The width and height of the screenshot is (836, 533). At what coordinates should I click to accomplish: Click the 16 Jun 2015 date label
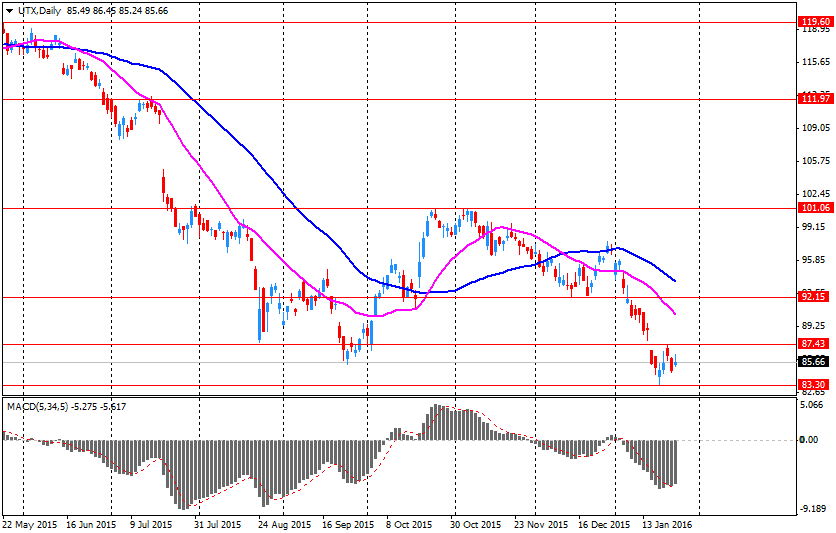[91, 525]
